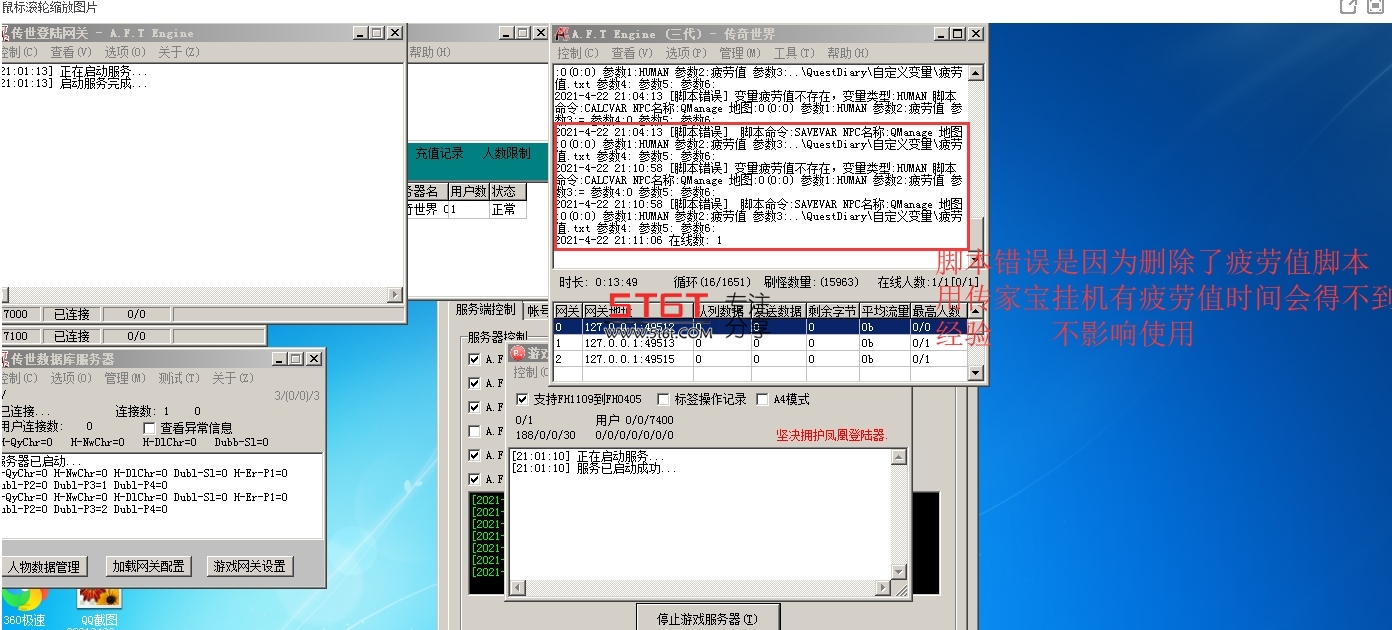The image size is (1392, 630).
Task: Click the gateway table's scroll-down arrow
Action: 976,374
